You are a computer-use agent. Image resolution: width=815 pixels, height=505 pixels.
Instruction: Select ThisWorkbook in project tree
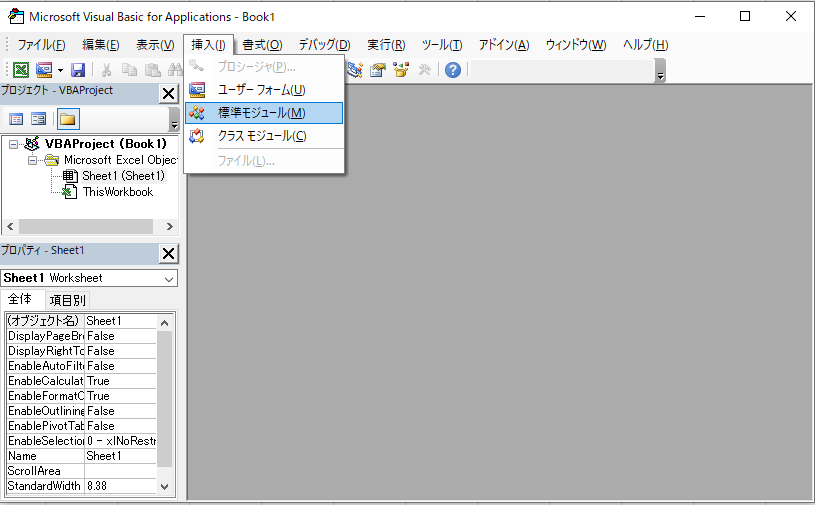coord(118,192)
